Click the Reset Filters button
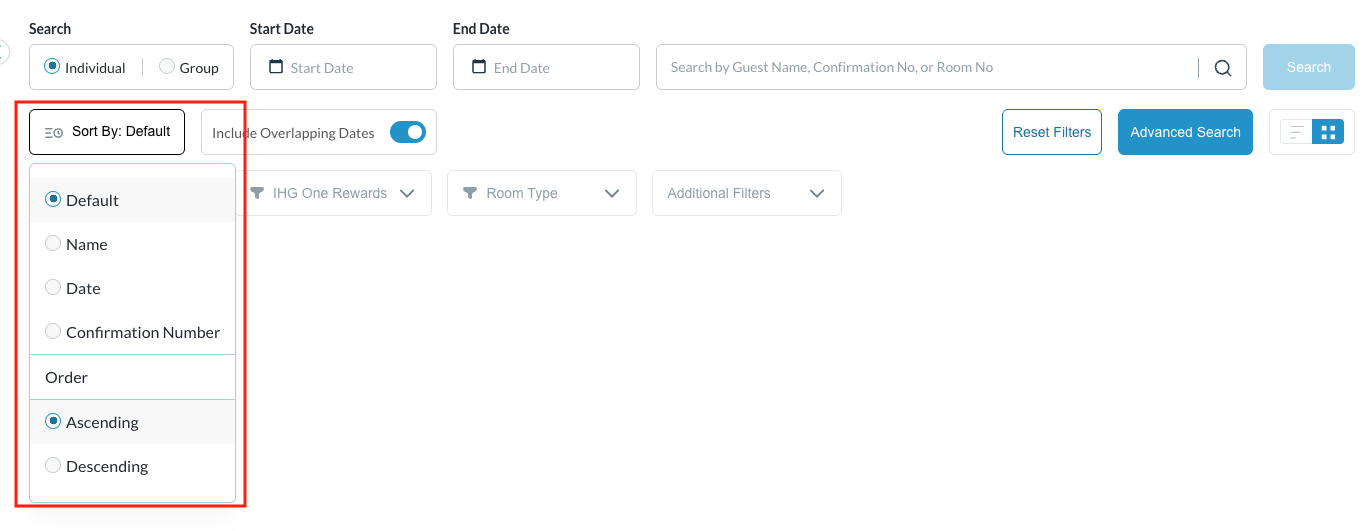Image resolution: width=1370 pixels, height=531 pixels. pyautogui.click(x=1051, y=132)
